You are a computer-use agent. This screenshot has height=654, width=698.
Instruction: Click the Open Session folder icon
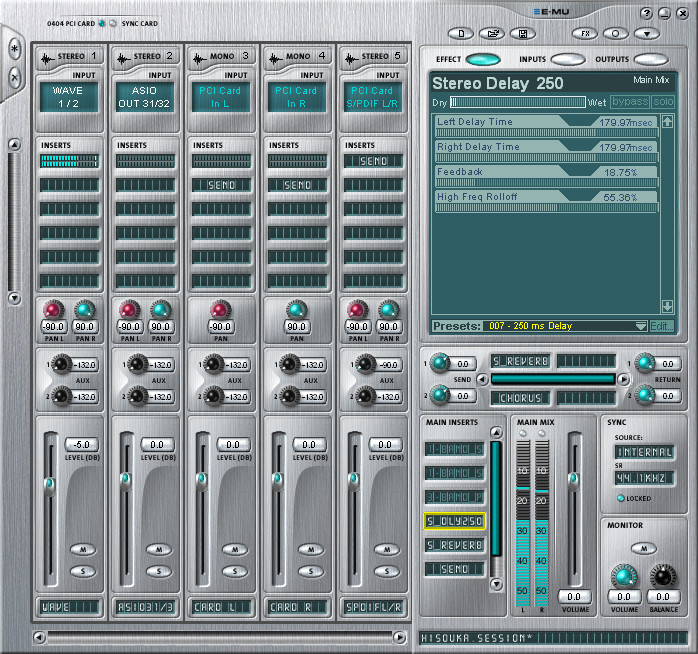pyautogui.click(x=490, y=33)
